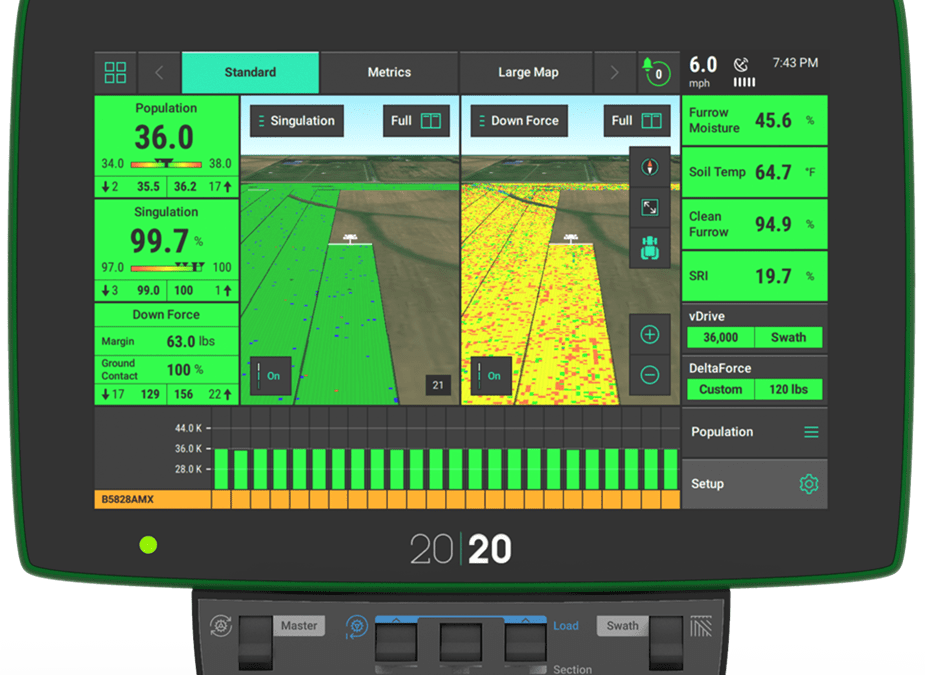Open the alerts bell showing 0
The width and height of the screenshot is (925, 675).
click(657, 73)
